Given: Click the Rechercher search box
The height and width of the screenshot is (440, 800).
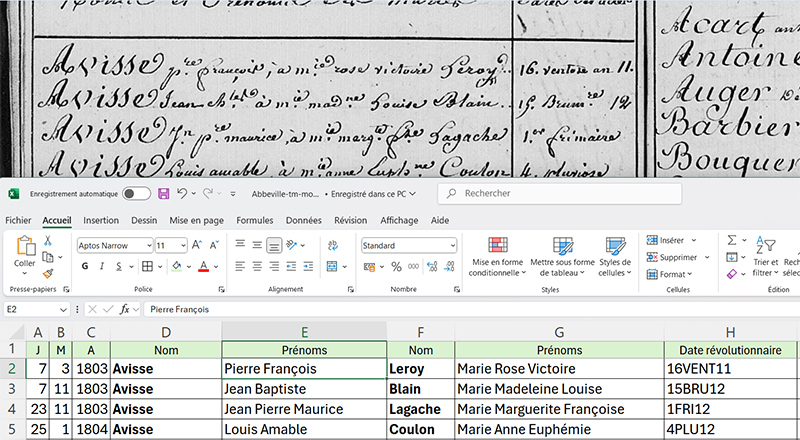Looking at the screenshot, I should pyautogui.click(x=560, y=193).
